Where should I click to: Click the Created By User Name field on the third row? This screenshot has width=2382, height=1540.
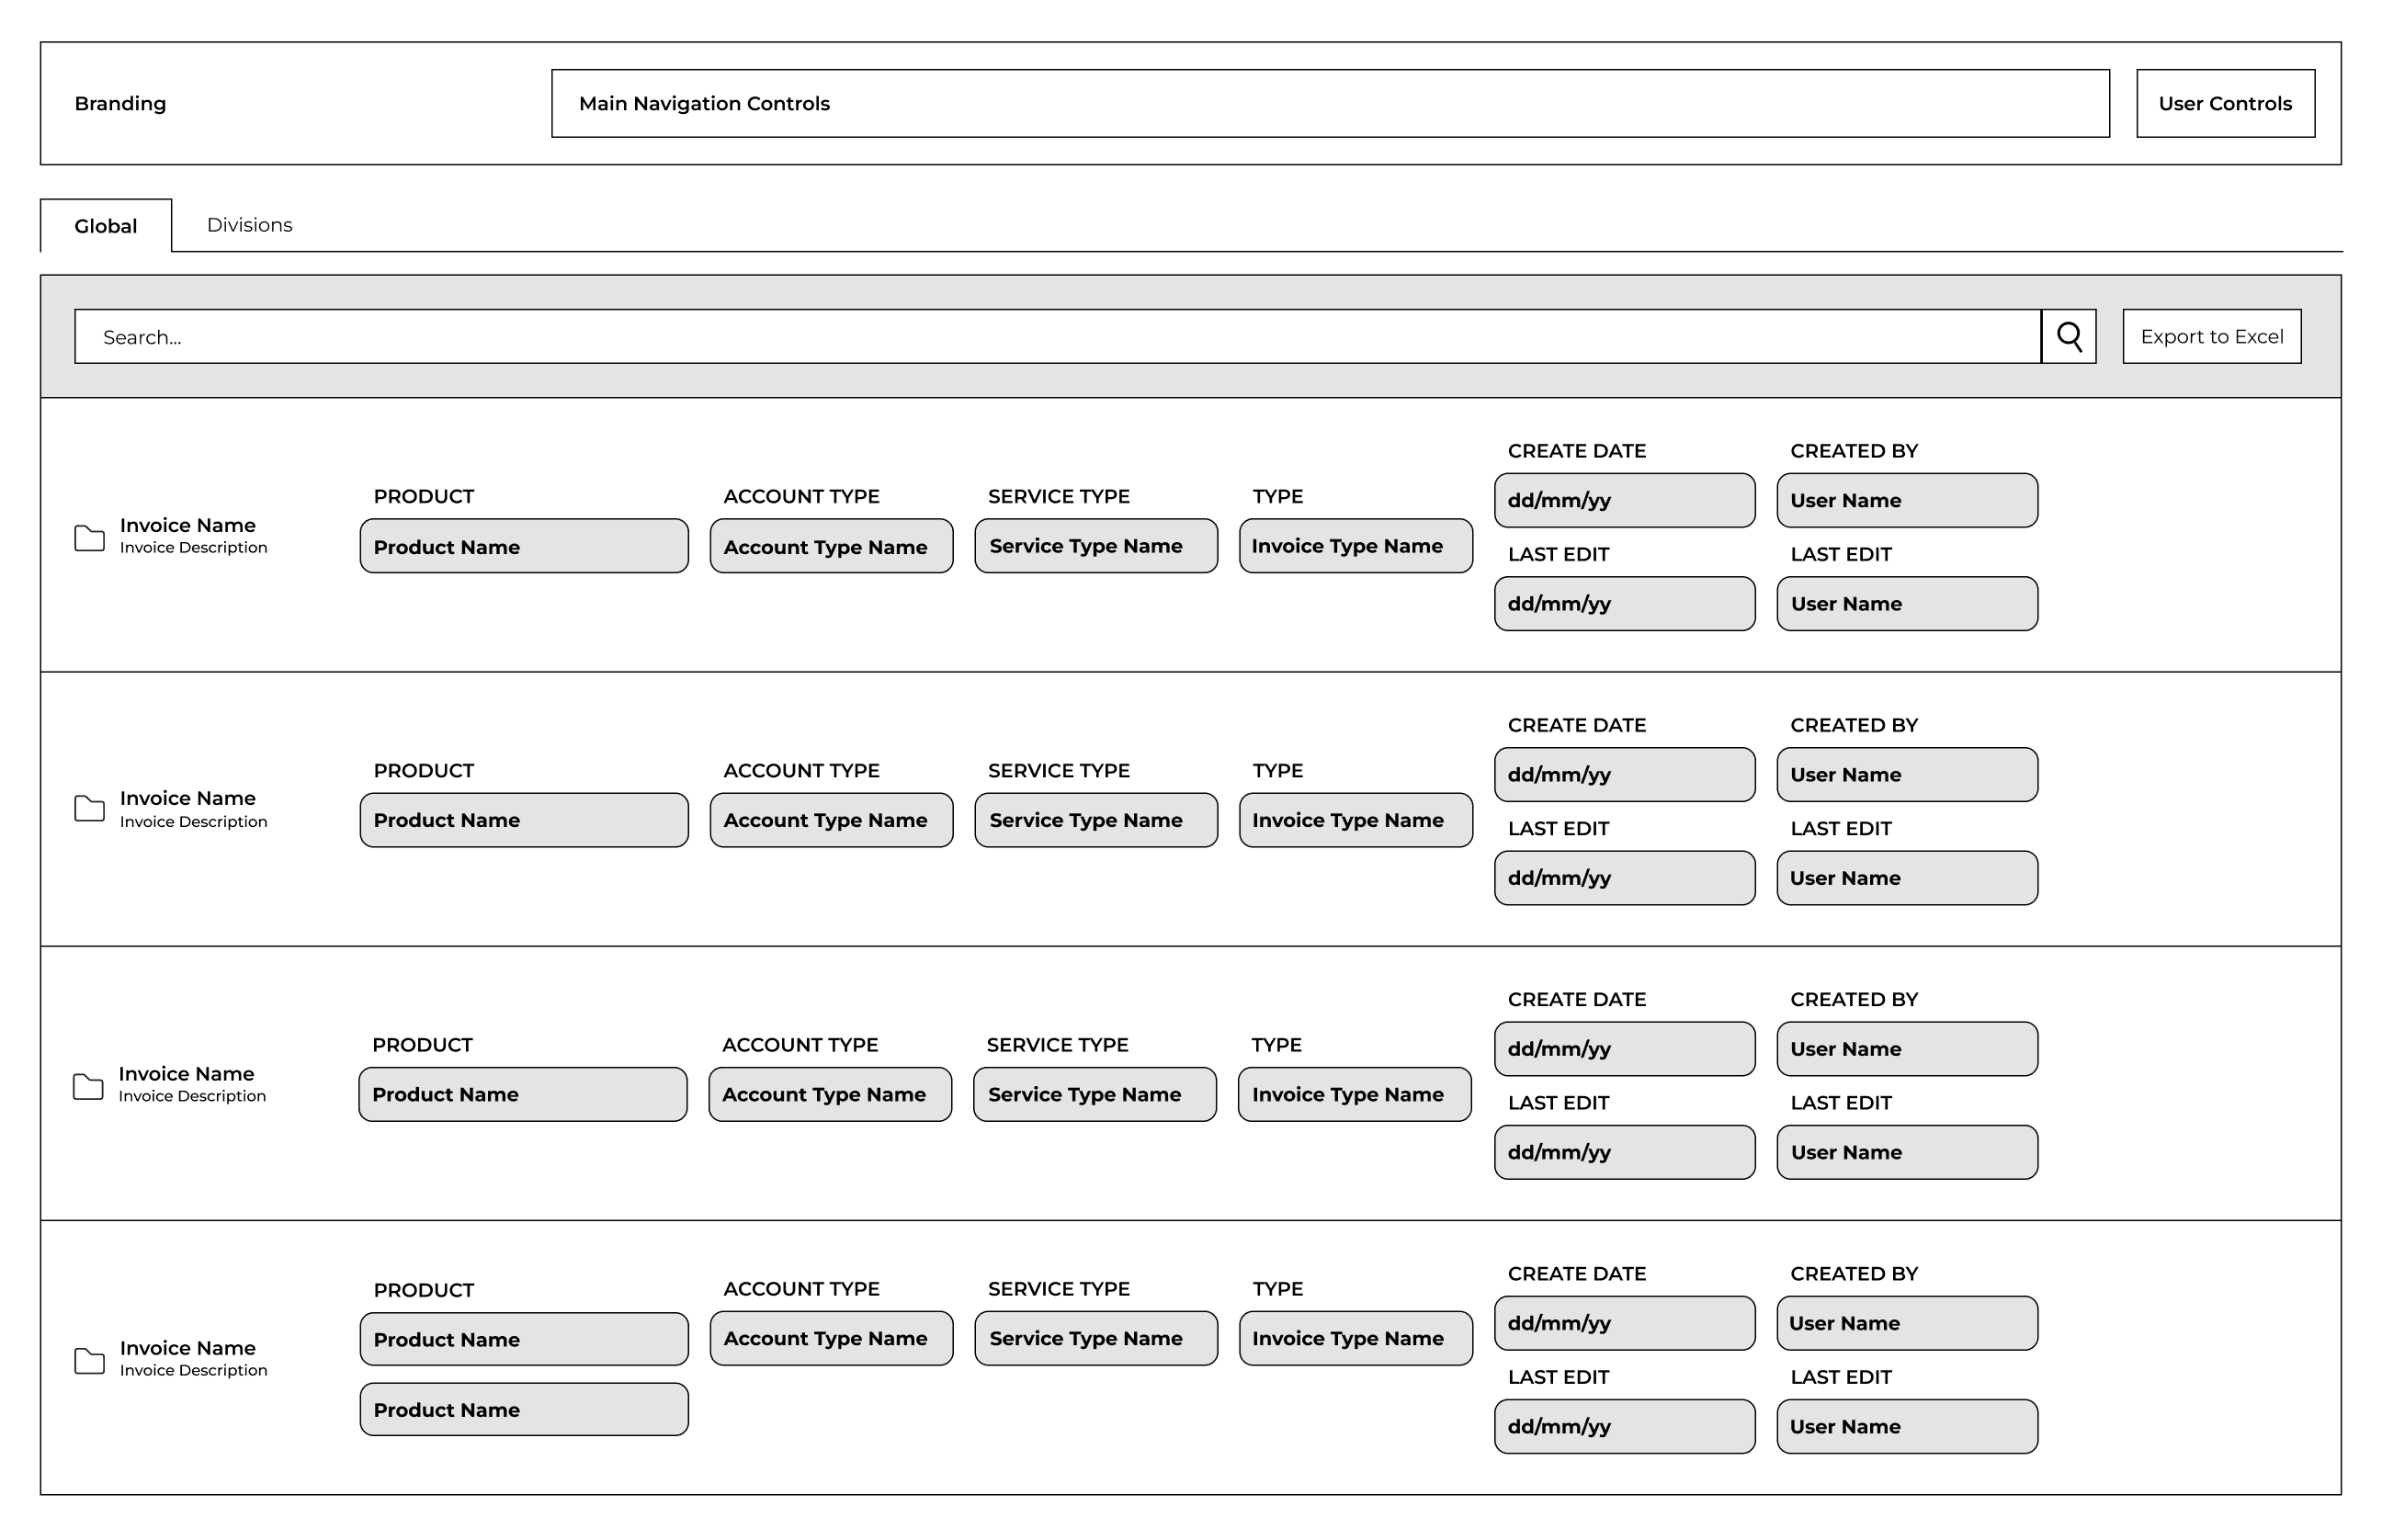pyautogui.click(x=1906, y=1048)
